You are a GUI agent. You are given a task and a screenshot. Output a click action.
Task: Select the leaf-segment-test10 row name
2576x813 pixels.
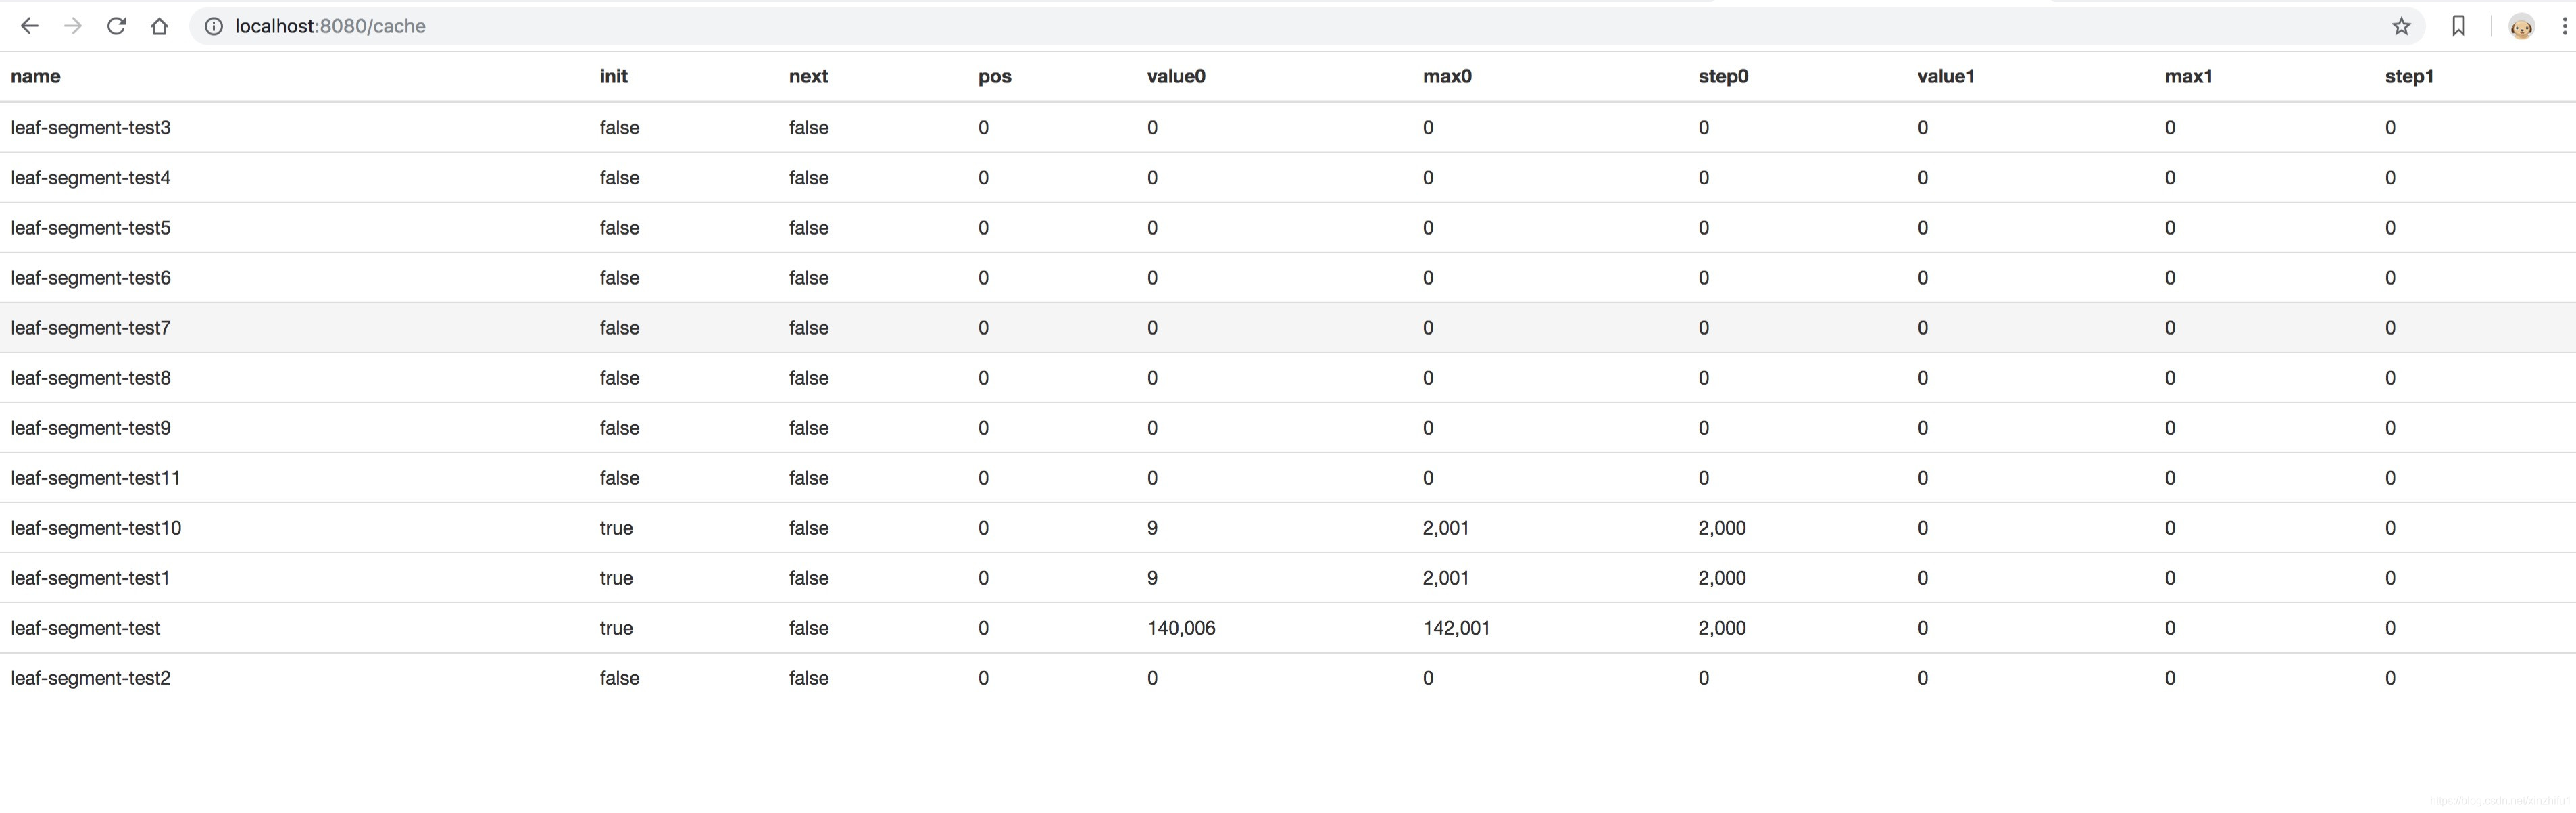pyautogui.click(x=96, y=528)
